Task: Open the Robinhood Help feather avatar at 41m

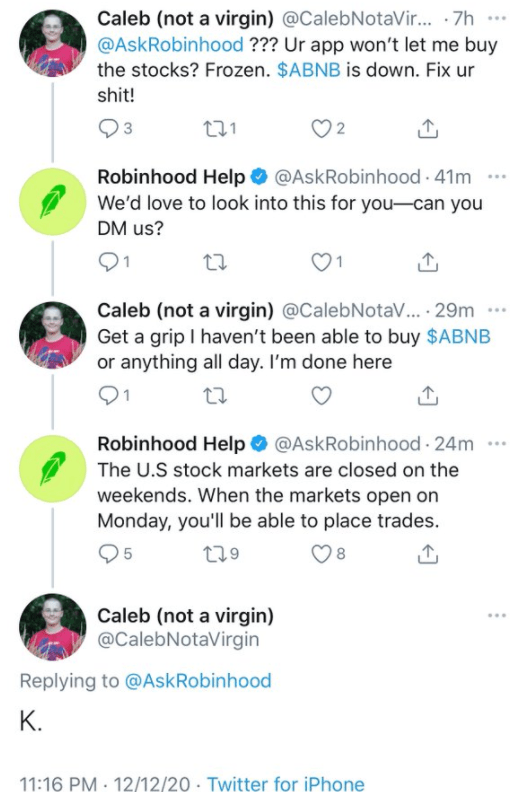Action: coord(53,202)
